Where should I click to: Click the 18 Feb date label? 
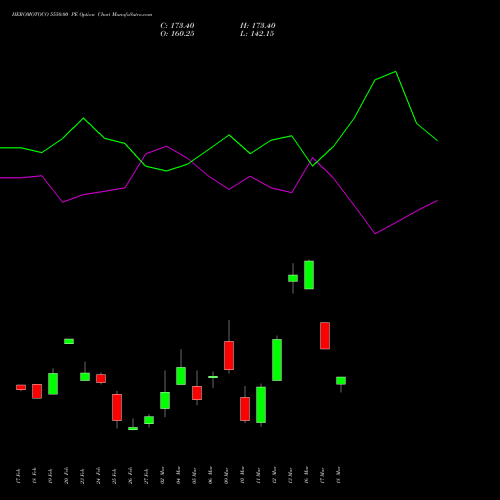point(34,476)
